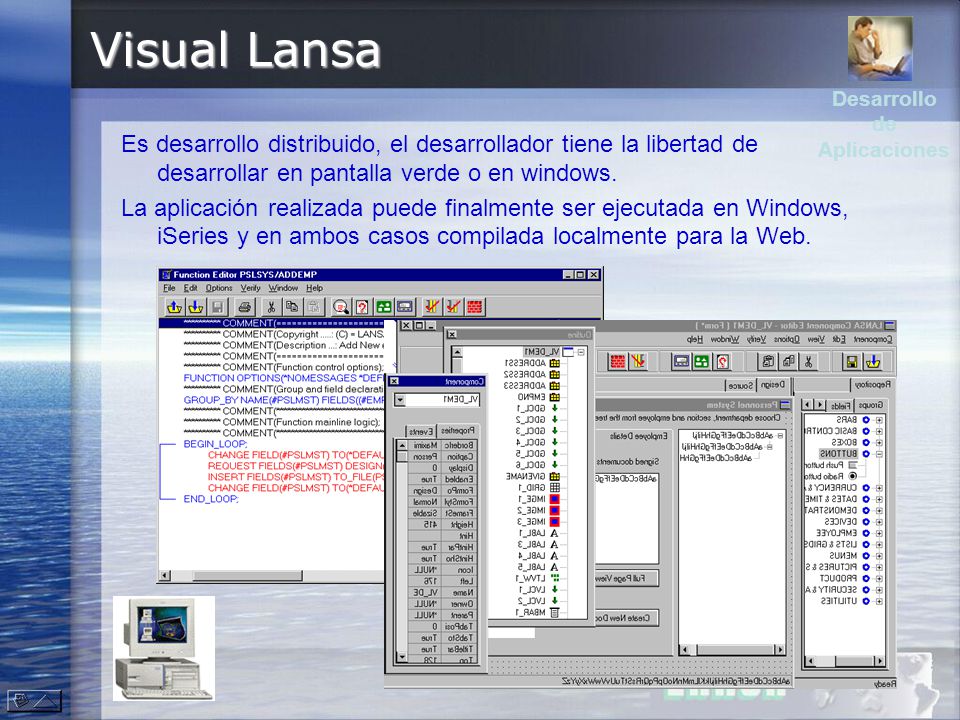The image size is (960, 720).
Task: Click the screen display icon in Function Editor toolbar
Action: point(405,307)
